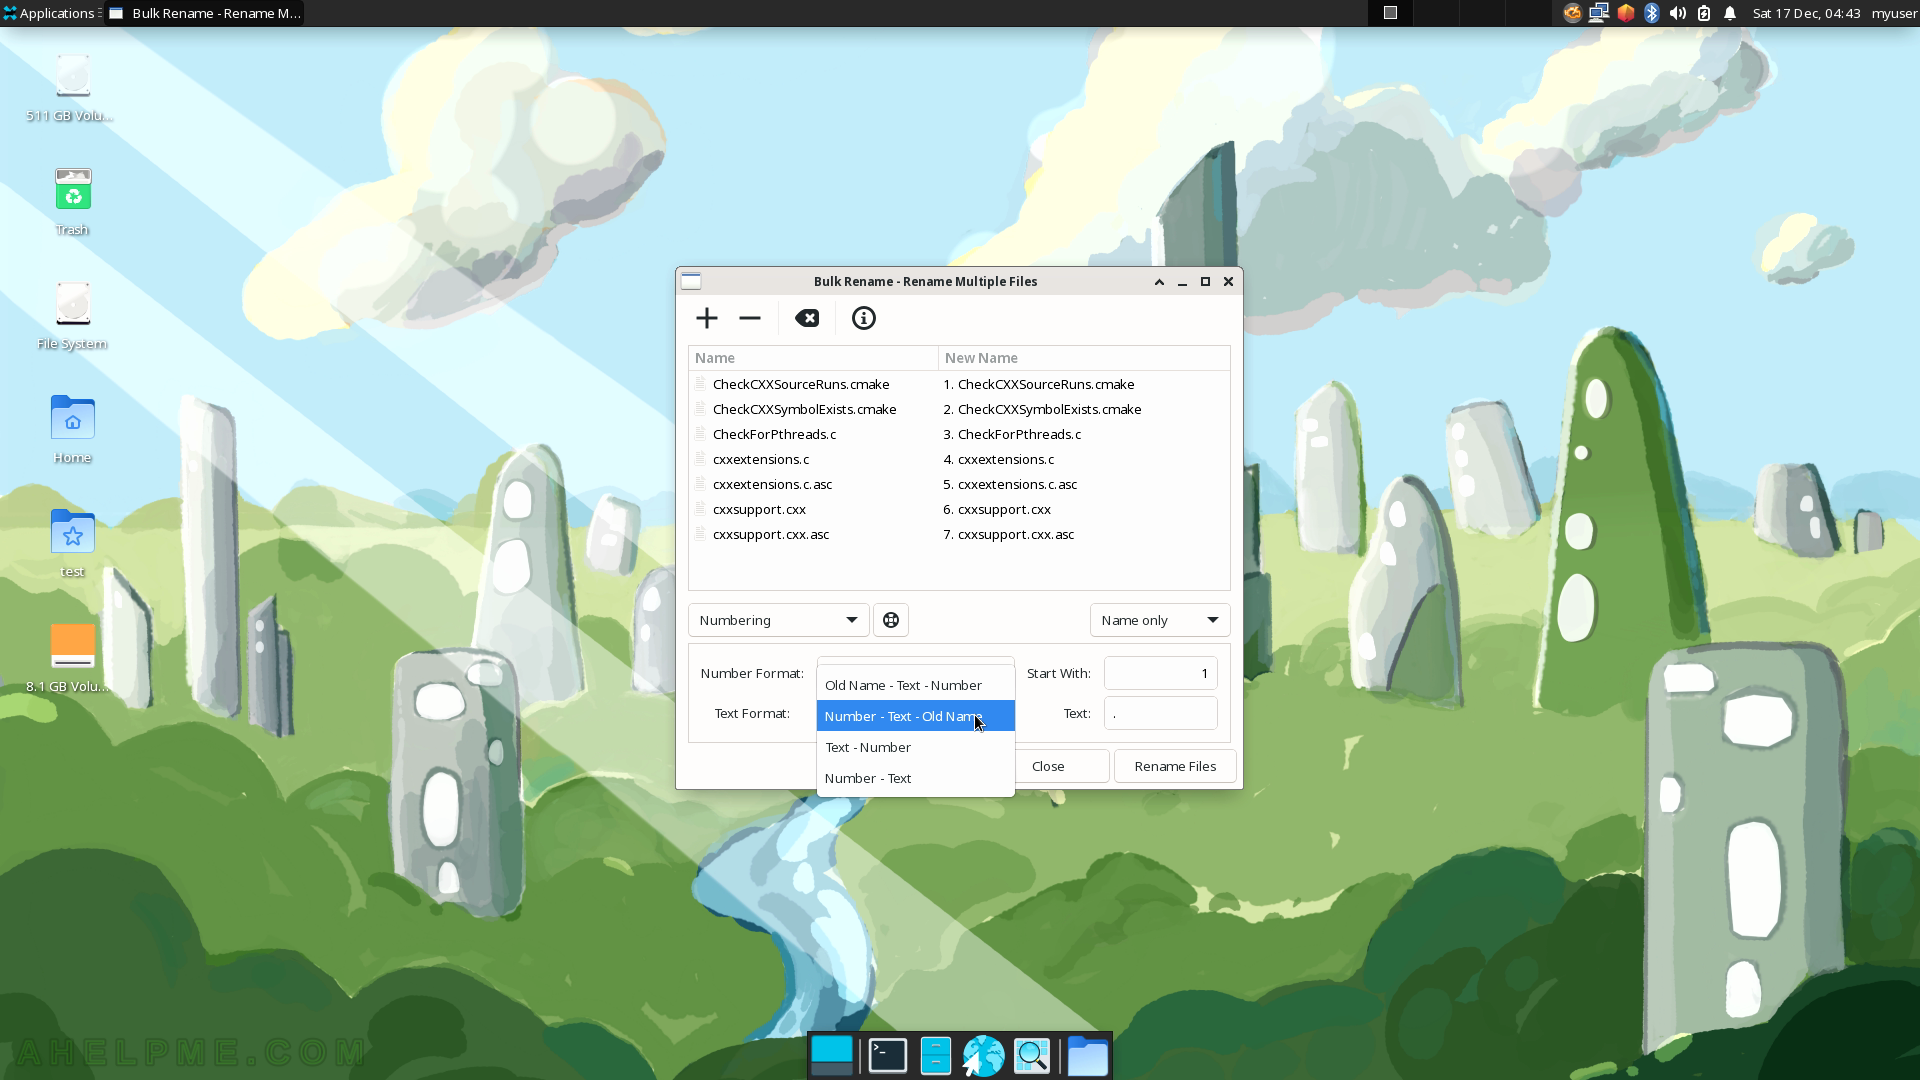Click the myuser session label
This screenshot has height=1080, width=1920.
1894,13
